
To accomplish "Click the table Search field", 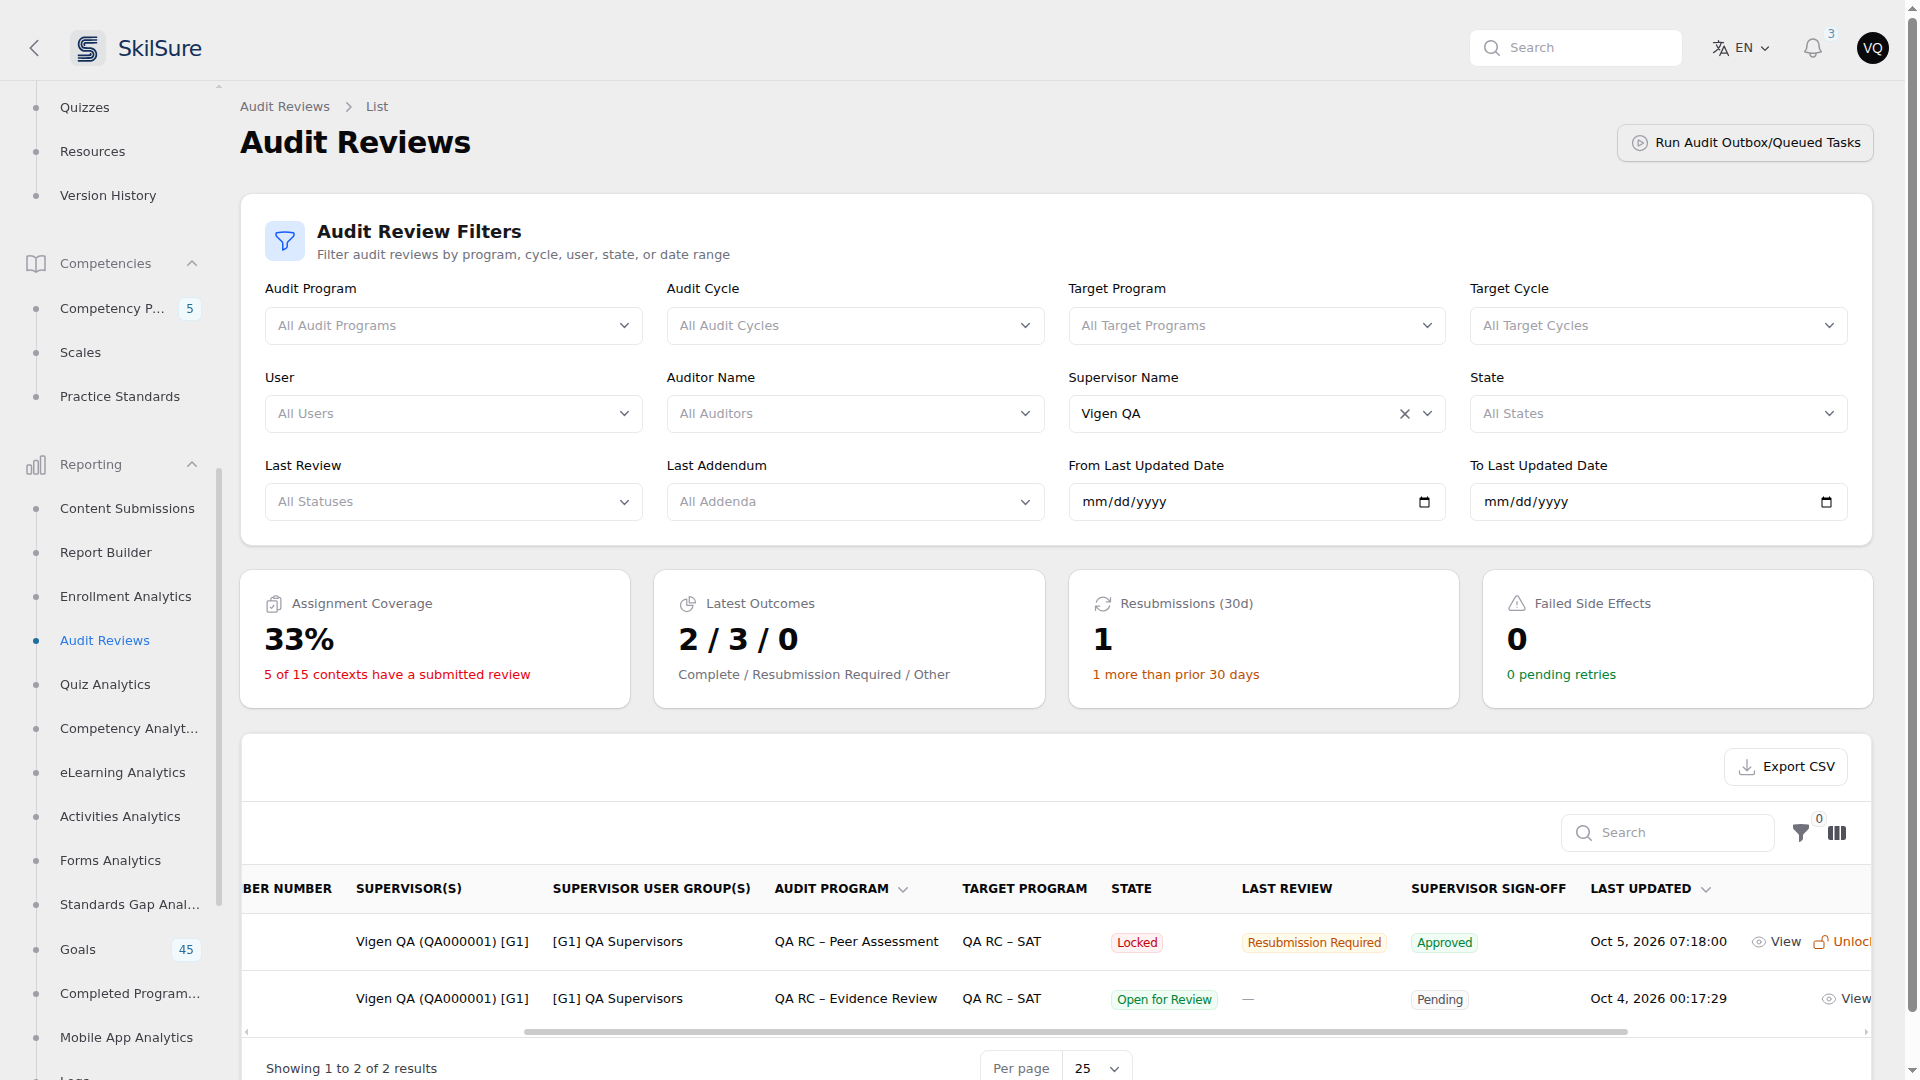I will pos(1667,833).
